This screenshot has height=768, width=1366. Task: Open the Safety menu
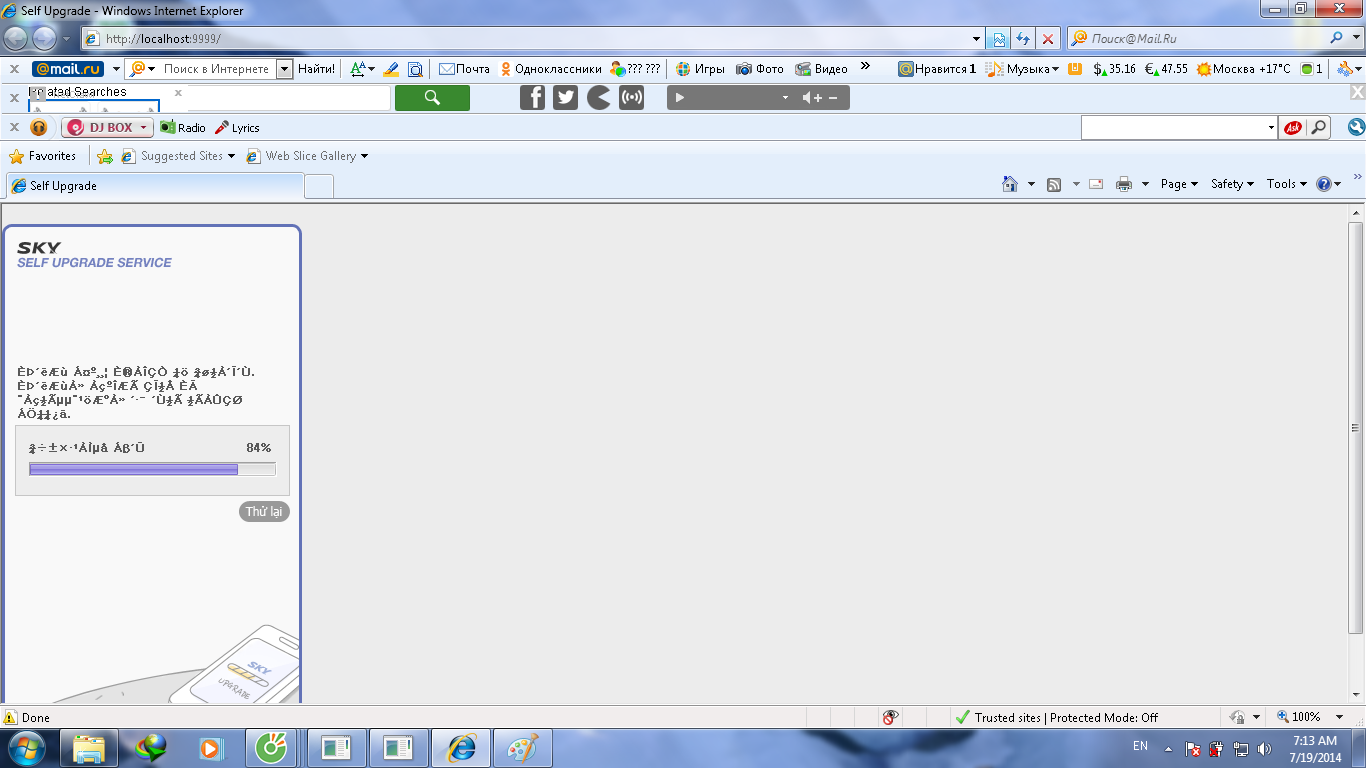1232,184
